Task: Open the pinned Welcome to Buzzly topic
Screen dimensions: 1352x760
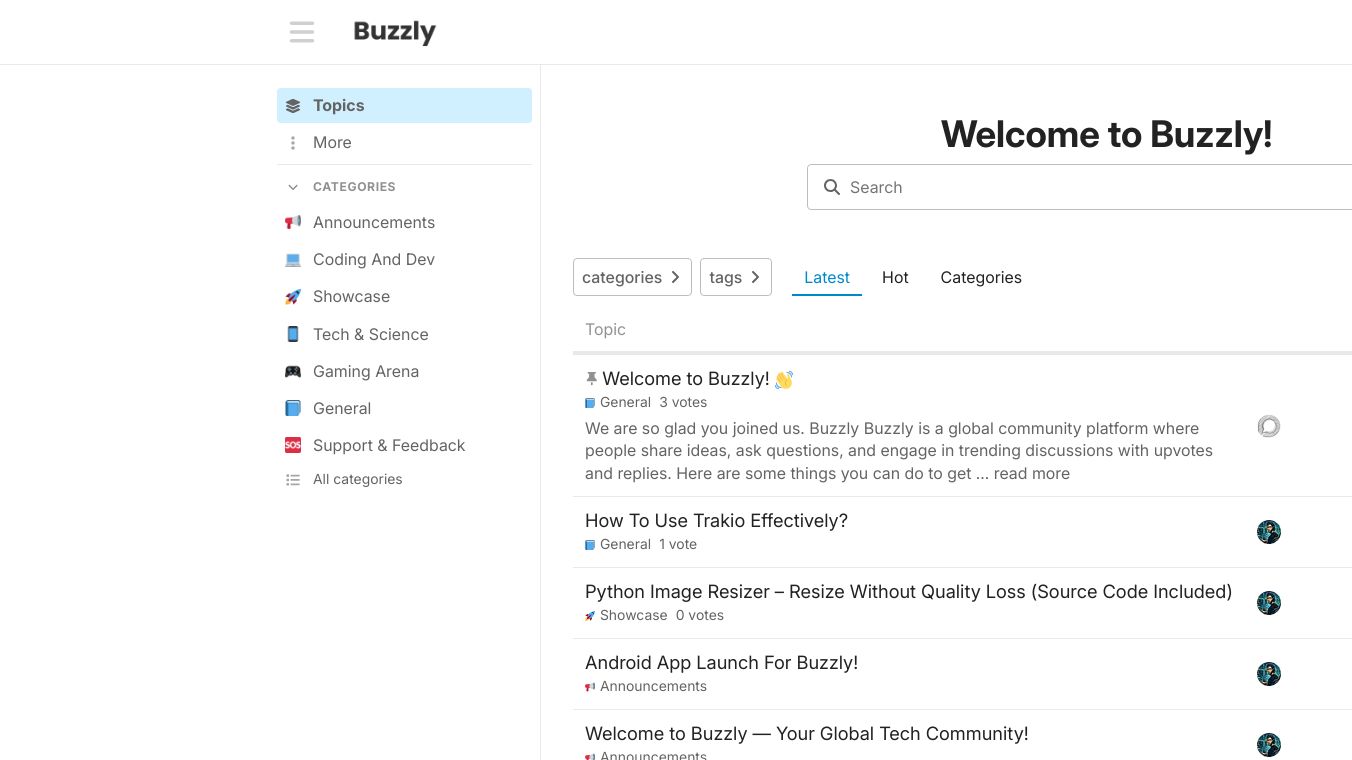Action: point(689,379)
